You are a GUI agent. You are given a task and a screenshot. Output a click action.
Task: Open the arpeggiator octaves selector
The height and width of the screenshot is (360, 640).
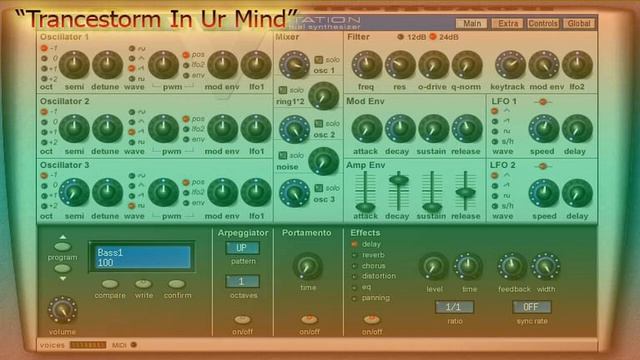click(242, 282)
